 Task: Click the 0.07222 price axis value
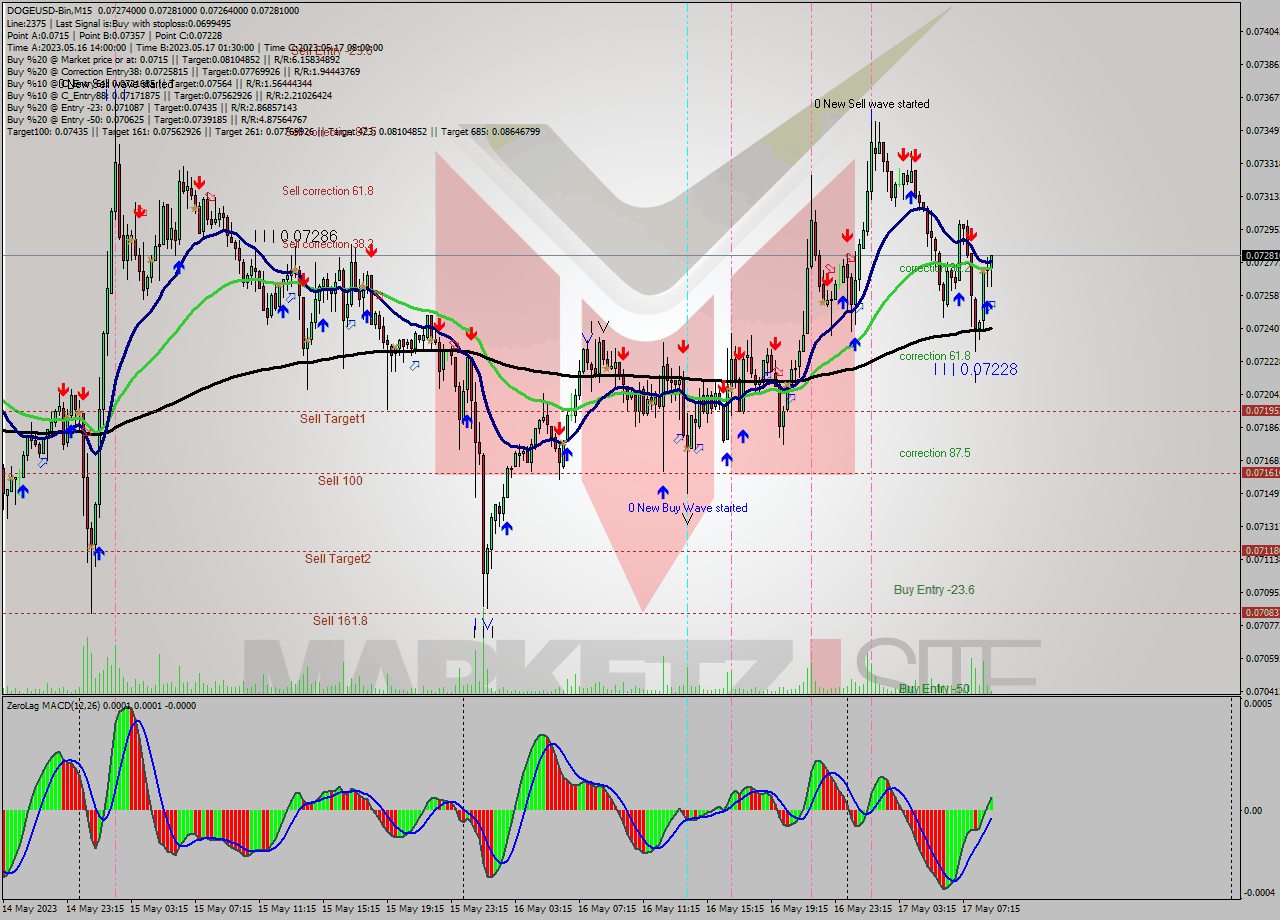coord(1262,361)
